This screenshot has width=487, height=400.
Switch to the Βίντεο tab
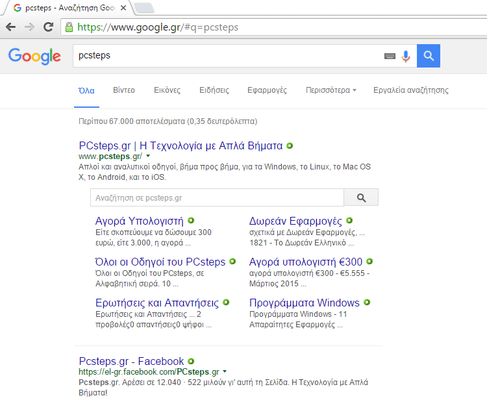coord(124,90)
